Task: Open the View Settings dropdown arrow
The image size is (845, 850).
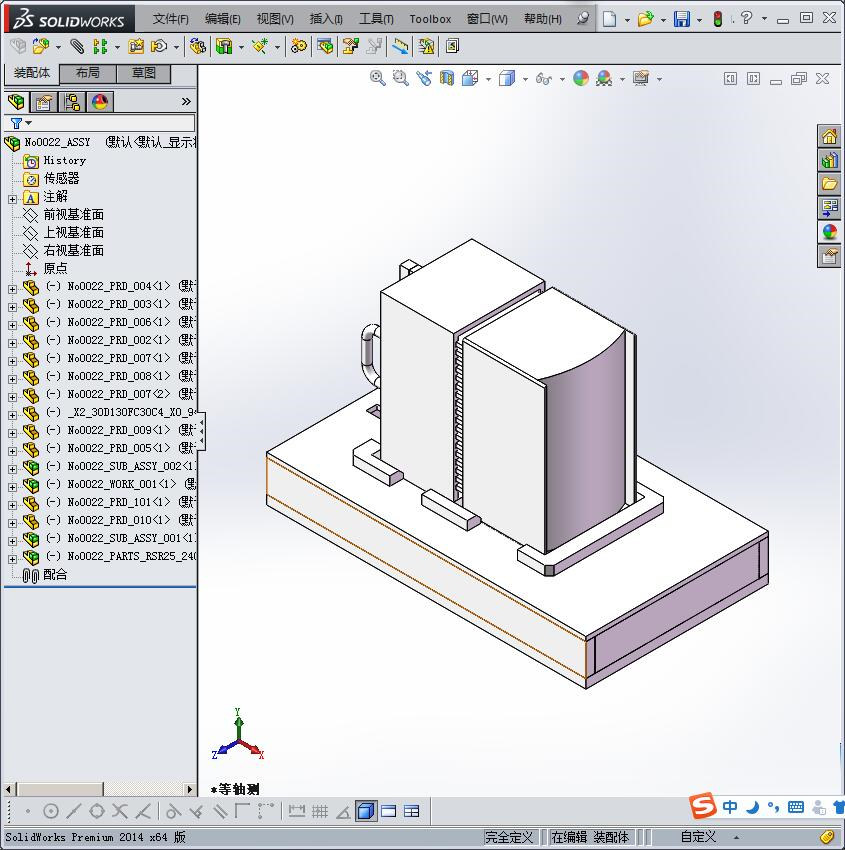Action: tap(660, 79)
